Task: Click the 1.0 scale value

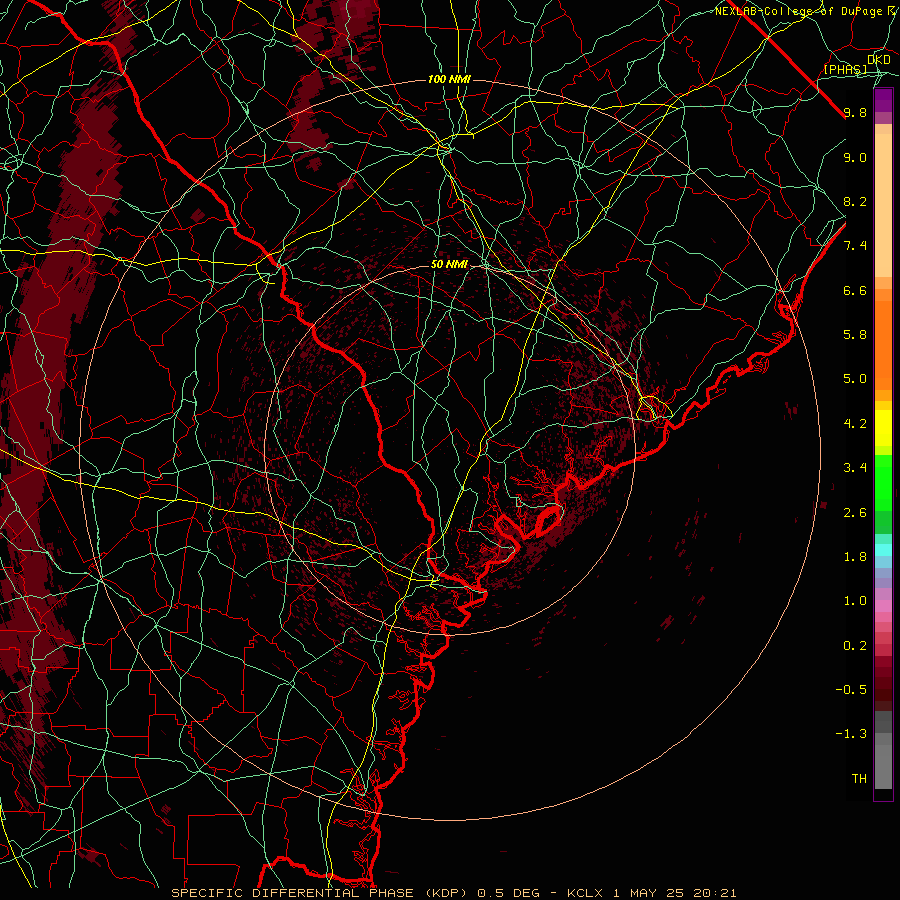Action: click(855, 602)
